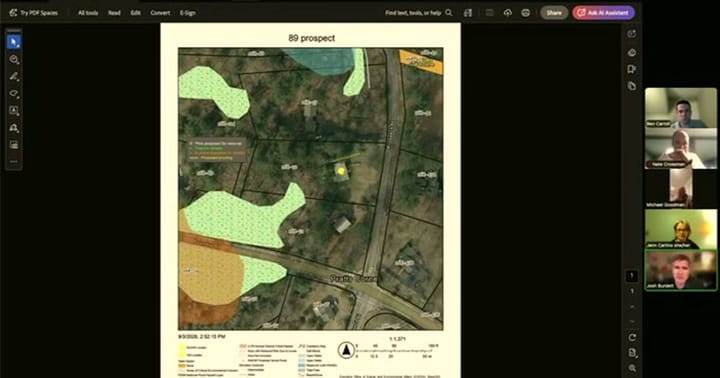Click the rotate page icon
This screenshot has height=378, width=720.
632,337
